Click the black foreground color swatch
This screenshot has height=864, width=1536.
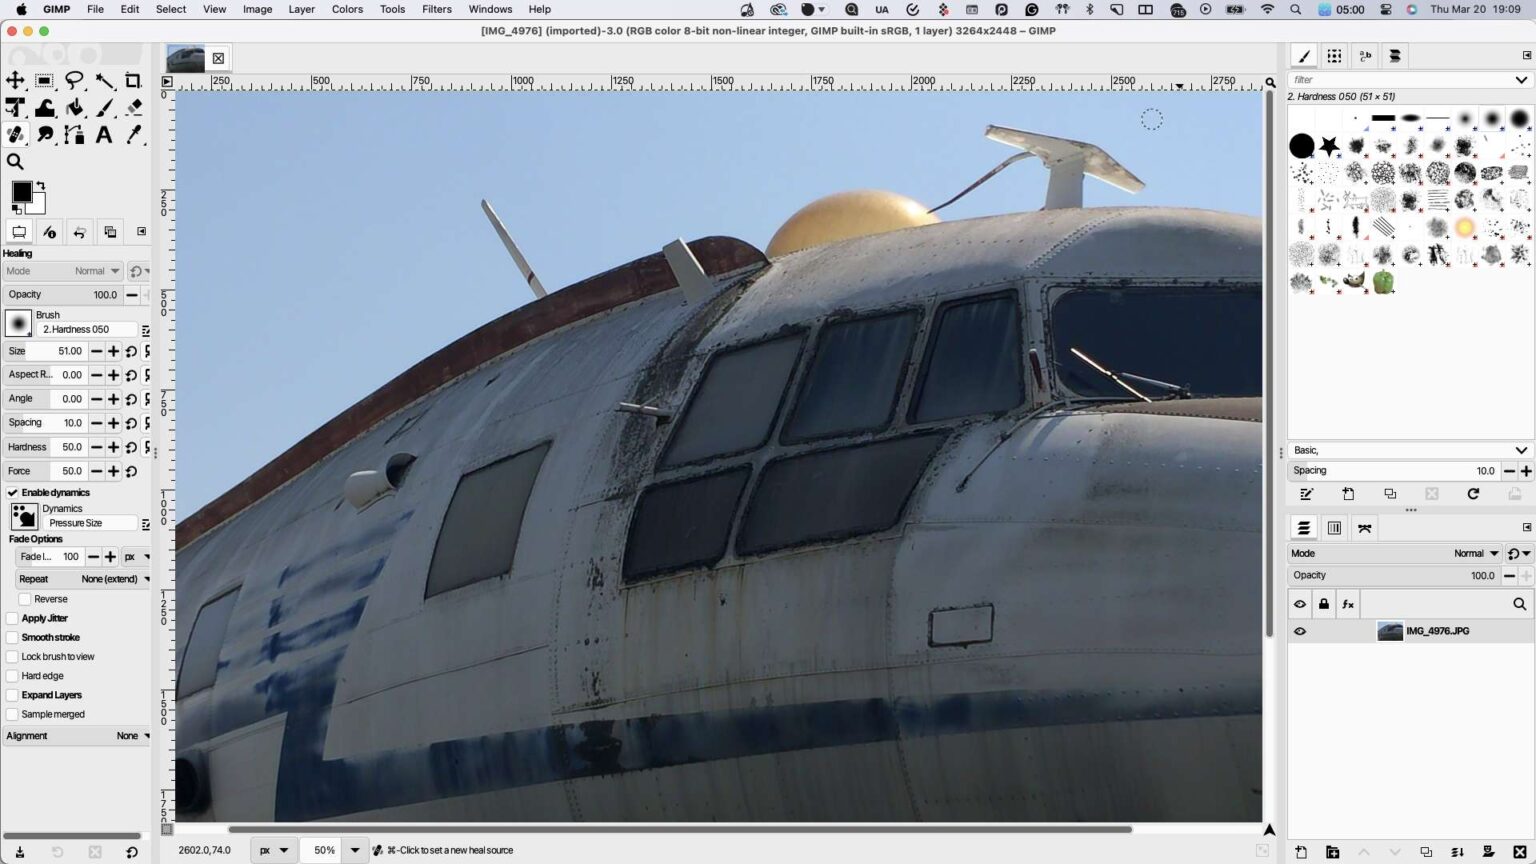point(22,190)
